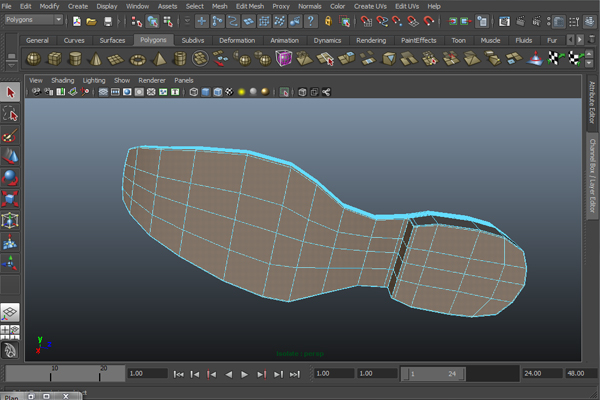Click the purple cube shelf icon
The image size is (600, 400).
(x=284, y=59)
